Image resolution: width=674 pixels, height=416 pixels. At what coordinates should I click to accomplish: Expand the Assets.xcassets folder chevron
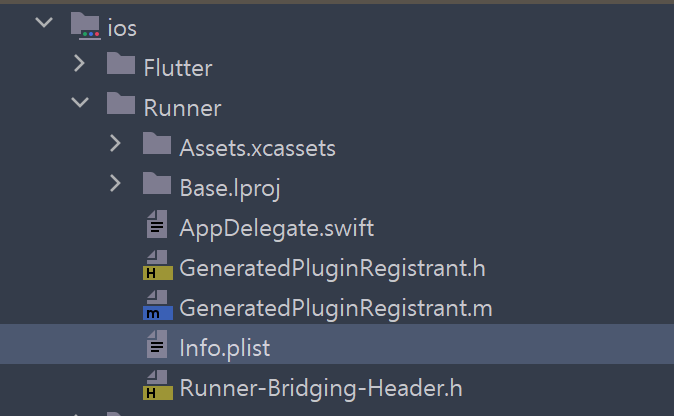click(x=115, y=143)
